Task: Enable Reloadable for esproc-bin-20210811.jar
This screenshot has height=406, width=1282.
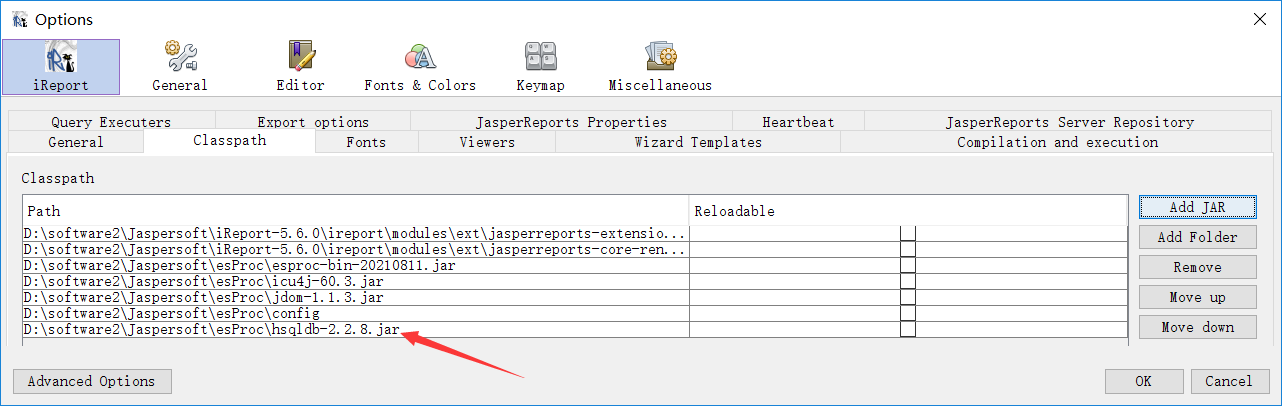Action: tap(908, 265)
